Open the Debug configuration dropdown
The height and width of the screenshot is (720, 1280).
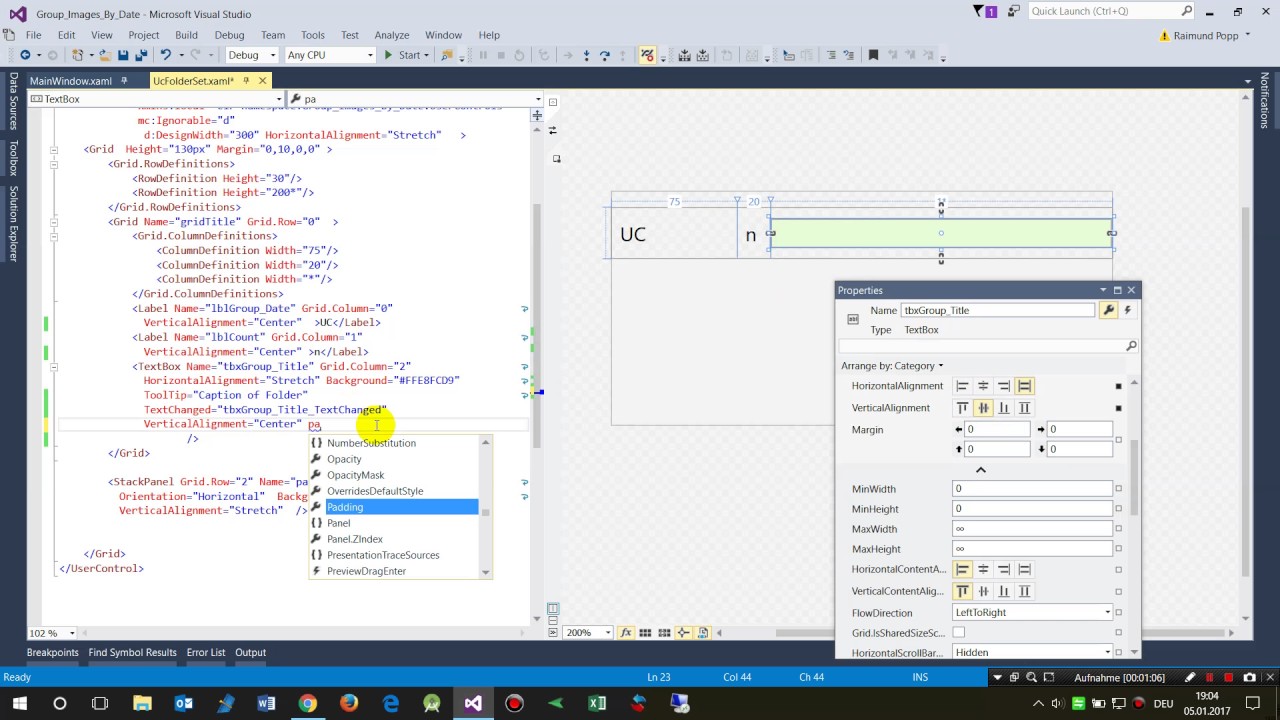point(251,55)
